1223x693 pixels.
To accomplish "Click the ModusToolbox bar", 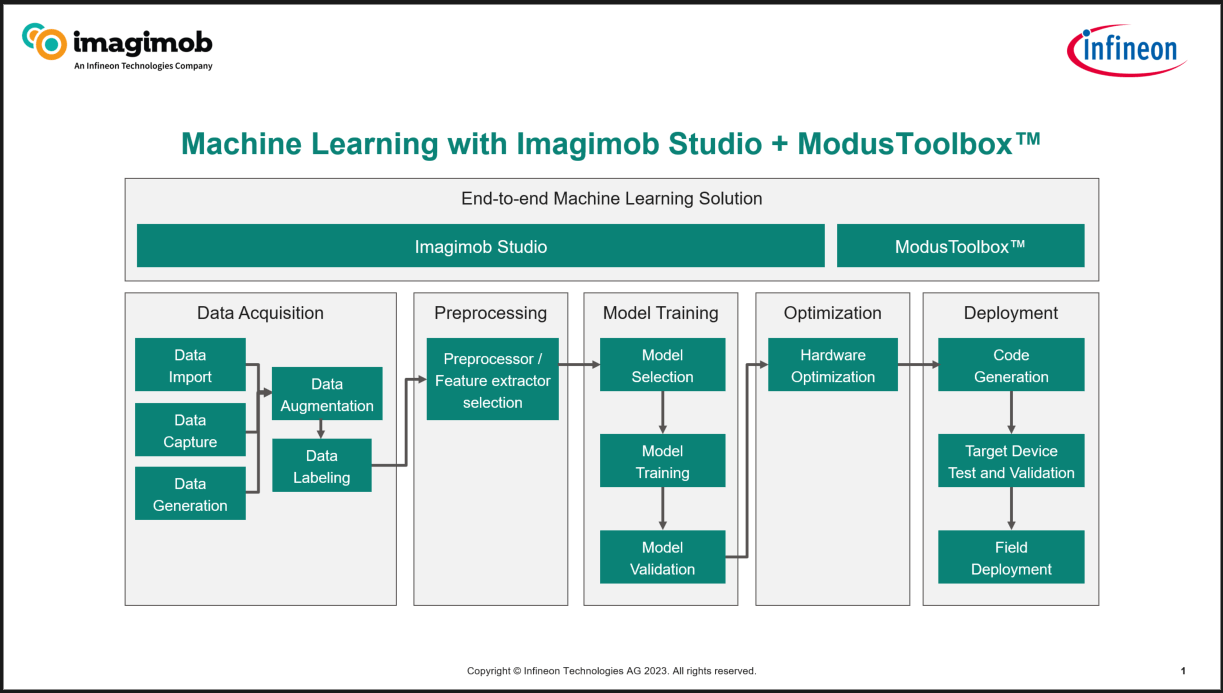I will [x=960, y=245].
